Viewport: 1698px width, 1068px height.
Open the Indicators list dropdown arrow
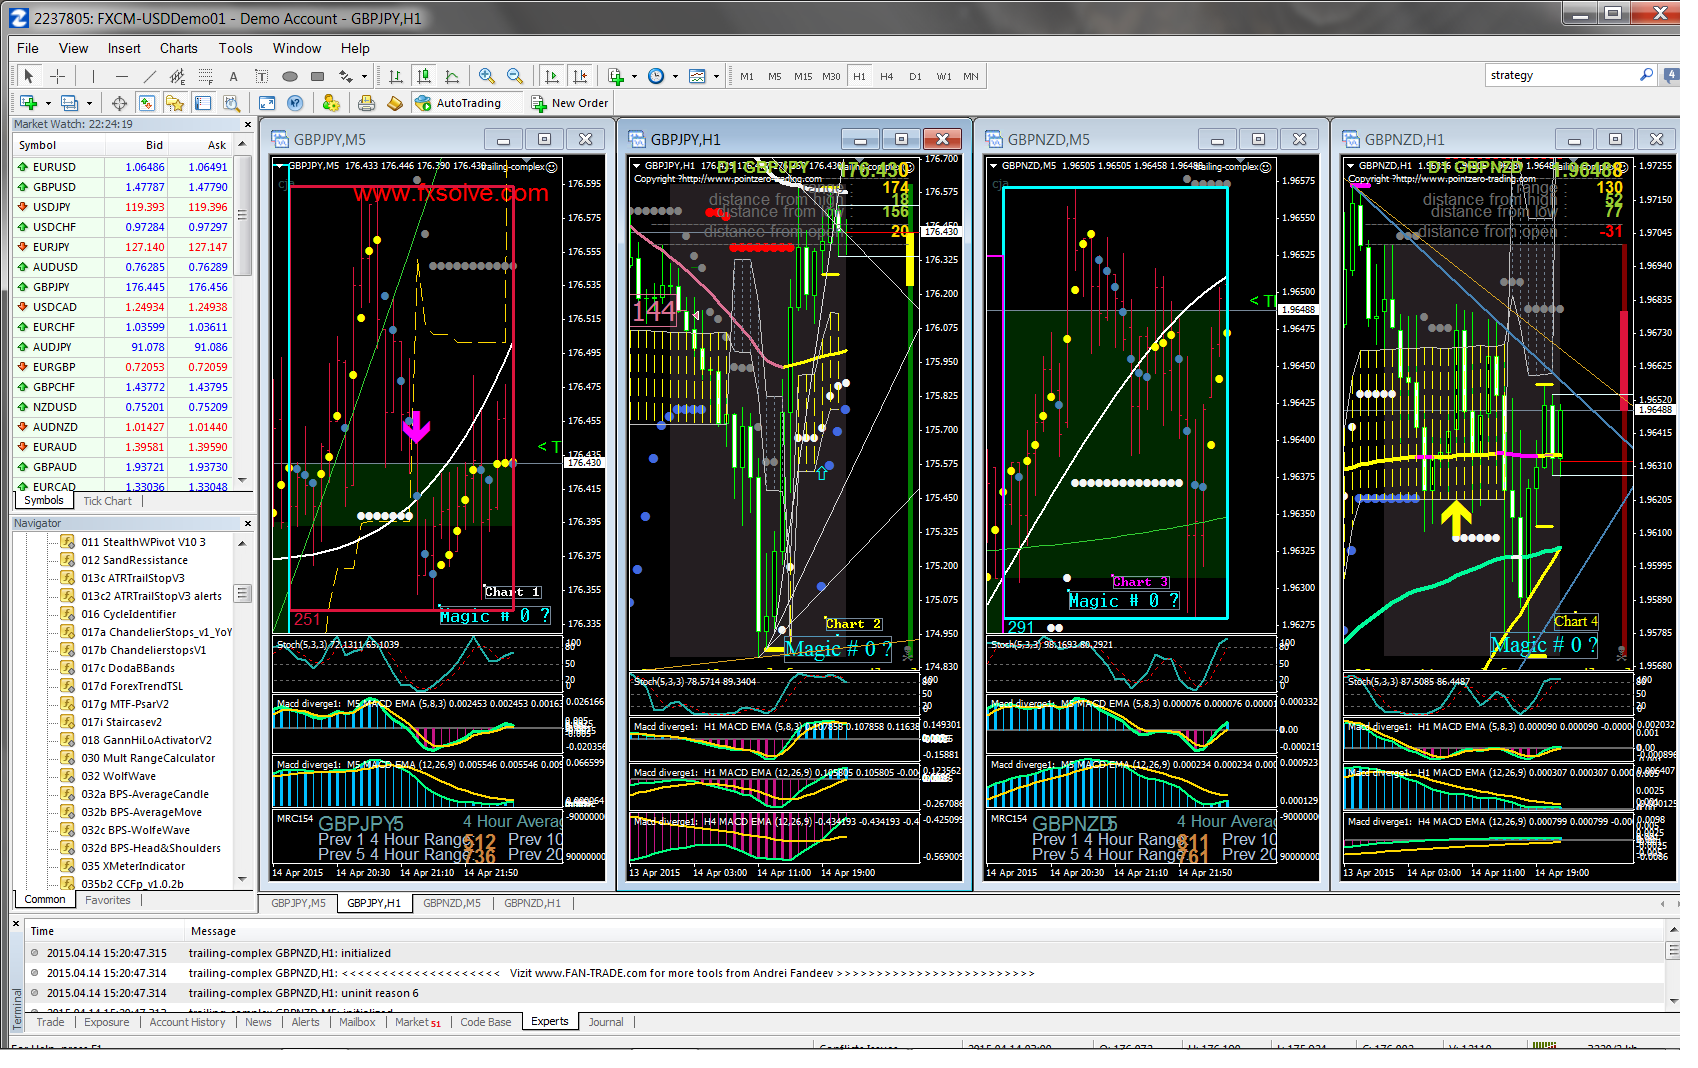(634, 76)
